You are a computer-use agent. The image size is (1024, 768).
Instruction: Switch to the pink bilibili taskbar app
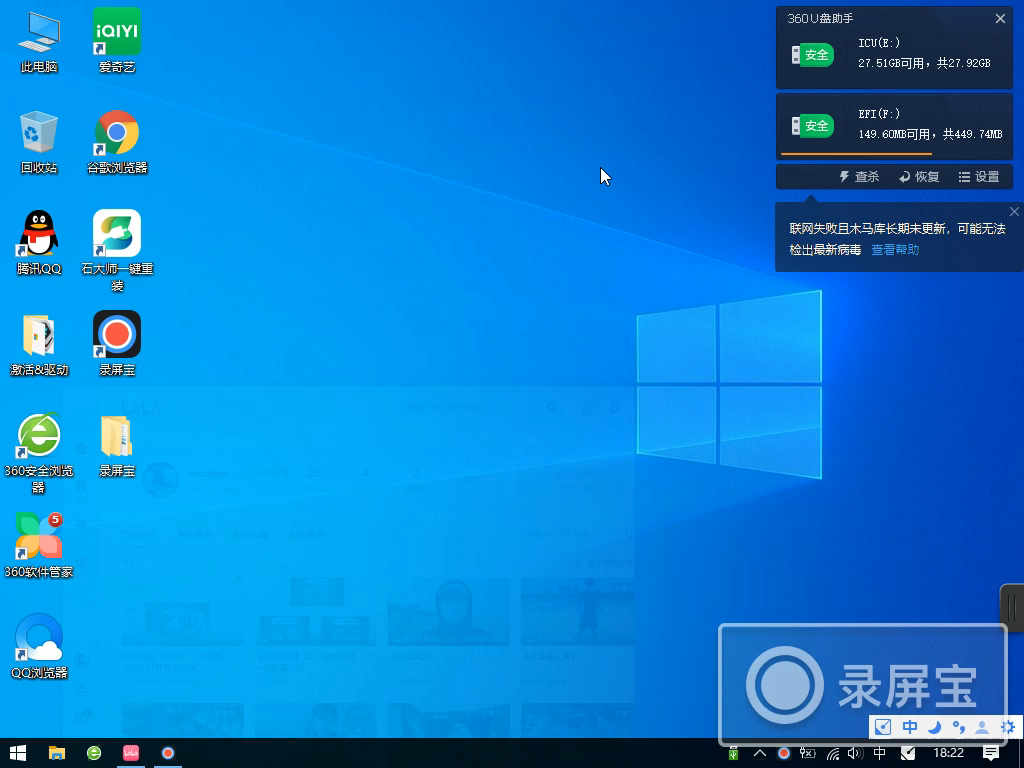[x=131, y=753]
